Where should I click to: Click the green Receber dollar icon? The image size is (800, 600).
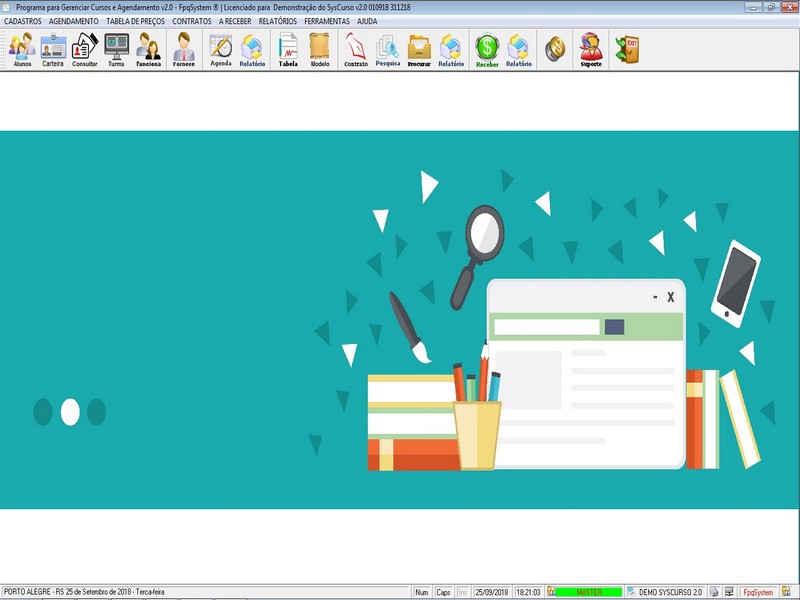click(487, 49)
